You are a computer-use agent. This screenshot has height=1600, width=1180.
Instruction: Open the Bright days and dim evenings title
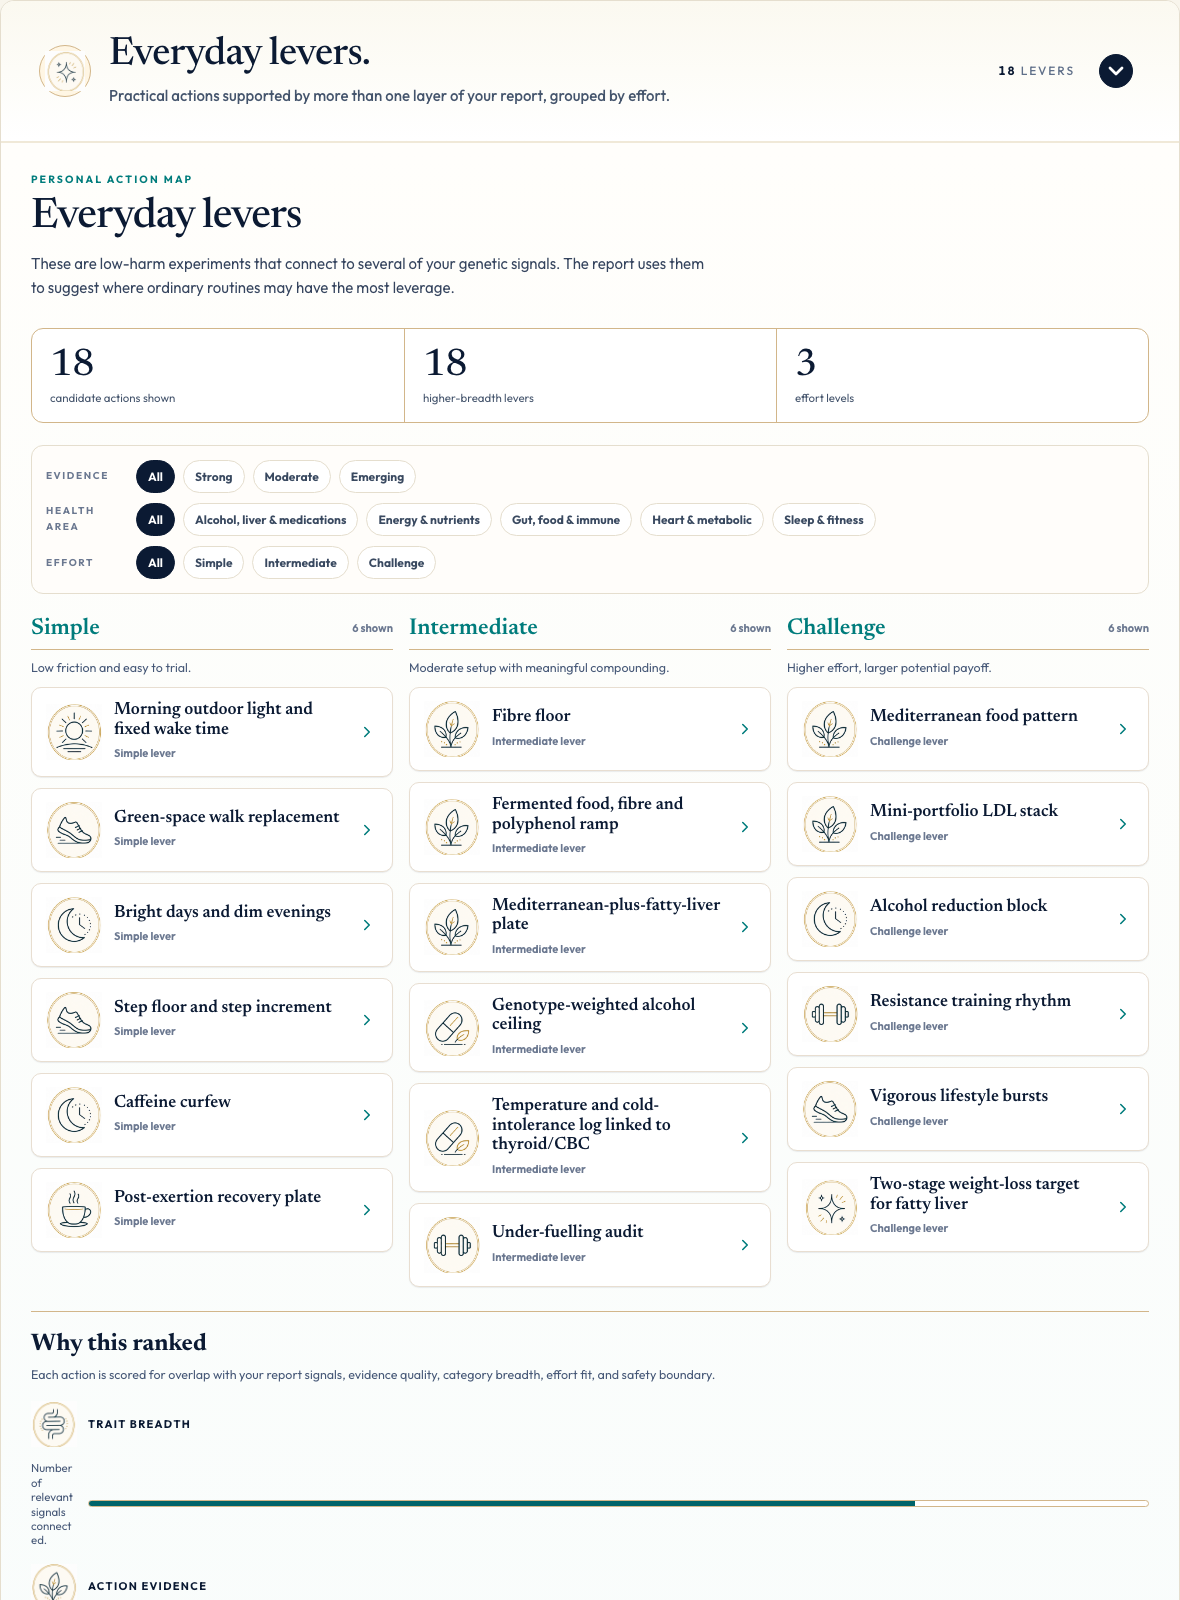[x=222, y=912]
